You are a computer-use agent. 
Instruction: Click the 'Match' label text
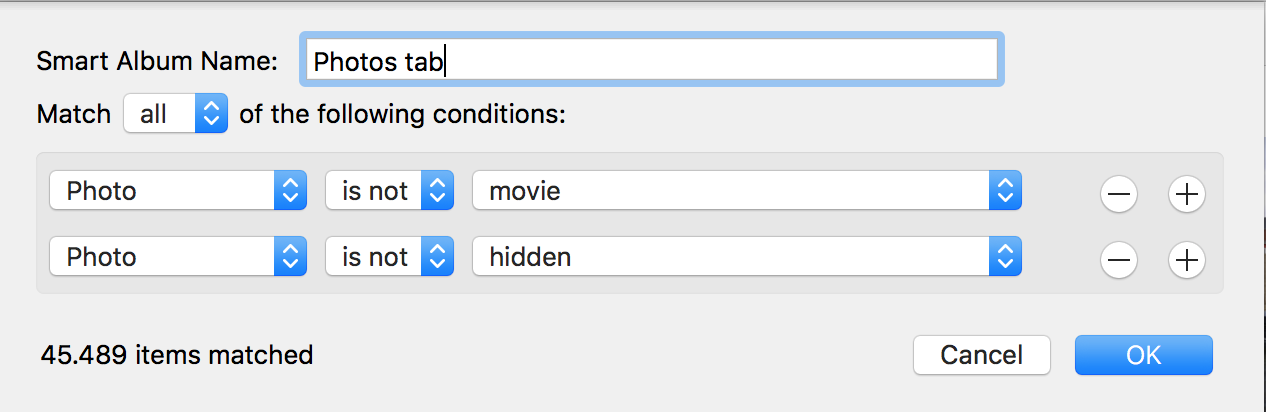(73, 114)
